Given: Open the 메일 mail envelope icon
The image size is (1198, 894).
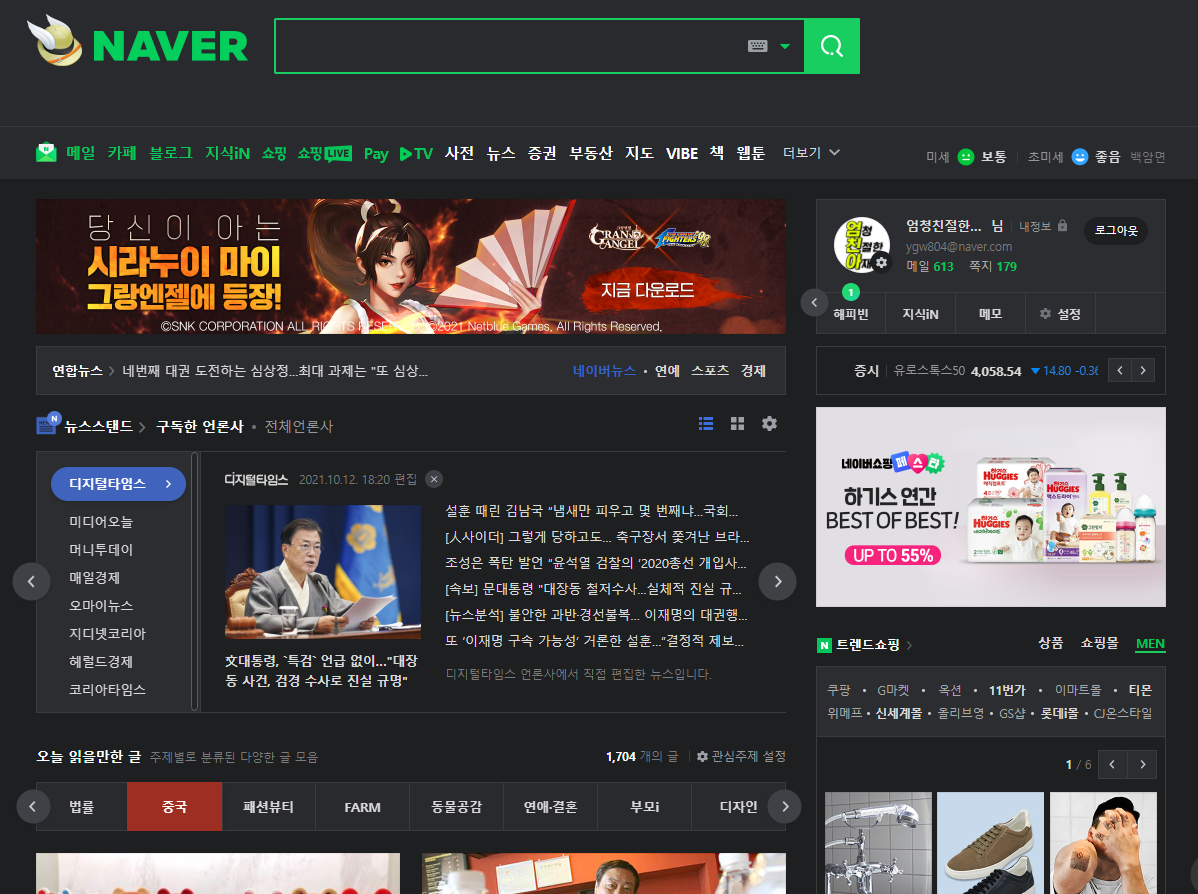Looking at the screenshot, I should (46, 153).
